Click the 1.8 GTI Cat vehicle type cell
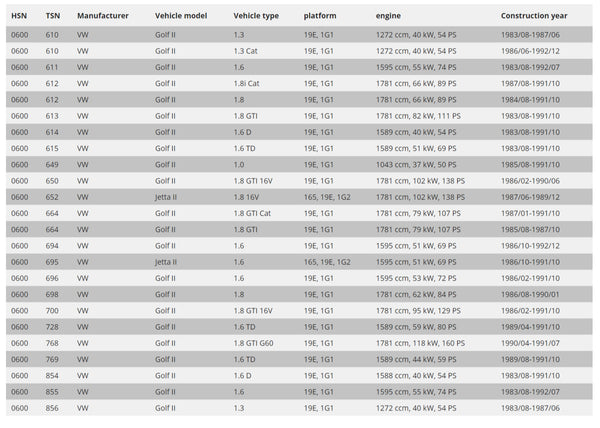600x428 pixels. pyautogui.click(x=253, y=213)
